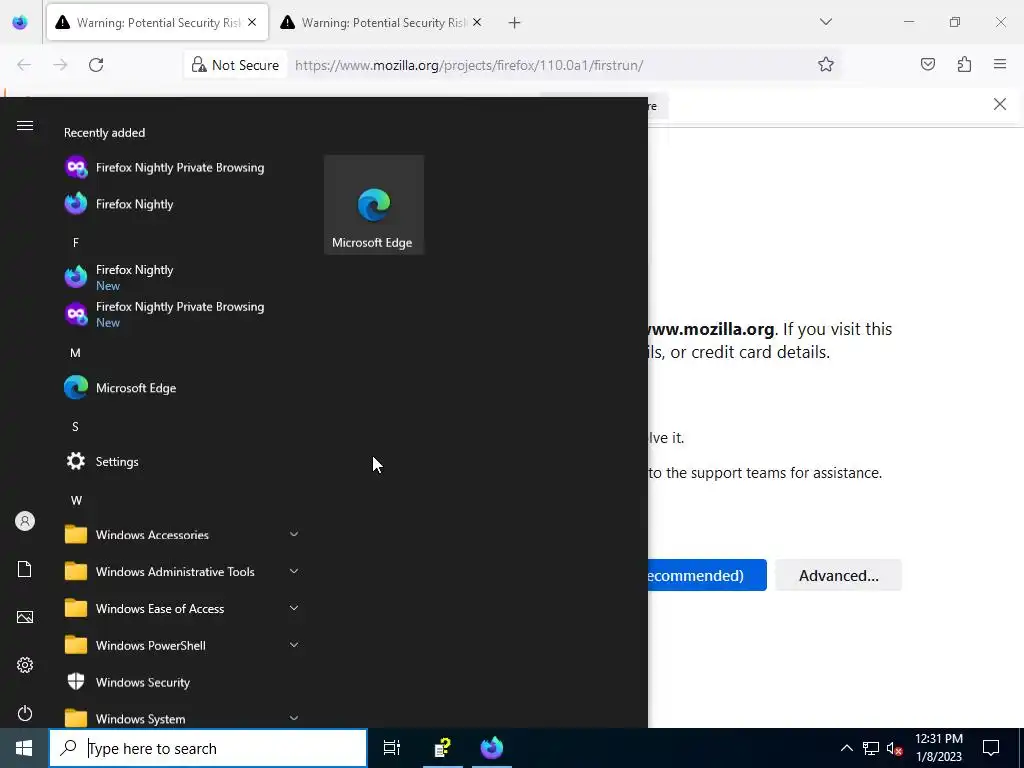
Task: Open the question mark app on taskbar
Action: (443, 748)
